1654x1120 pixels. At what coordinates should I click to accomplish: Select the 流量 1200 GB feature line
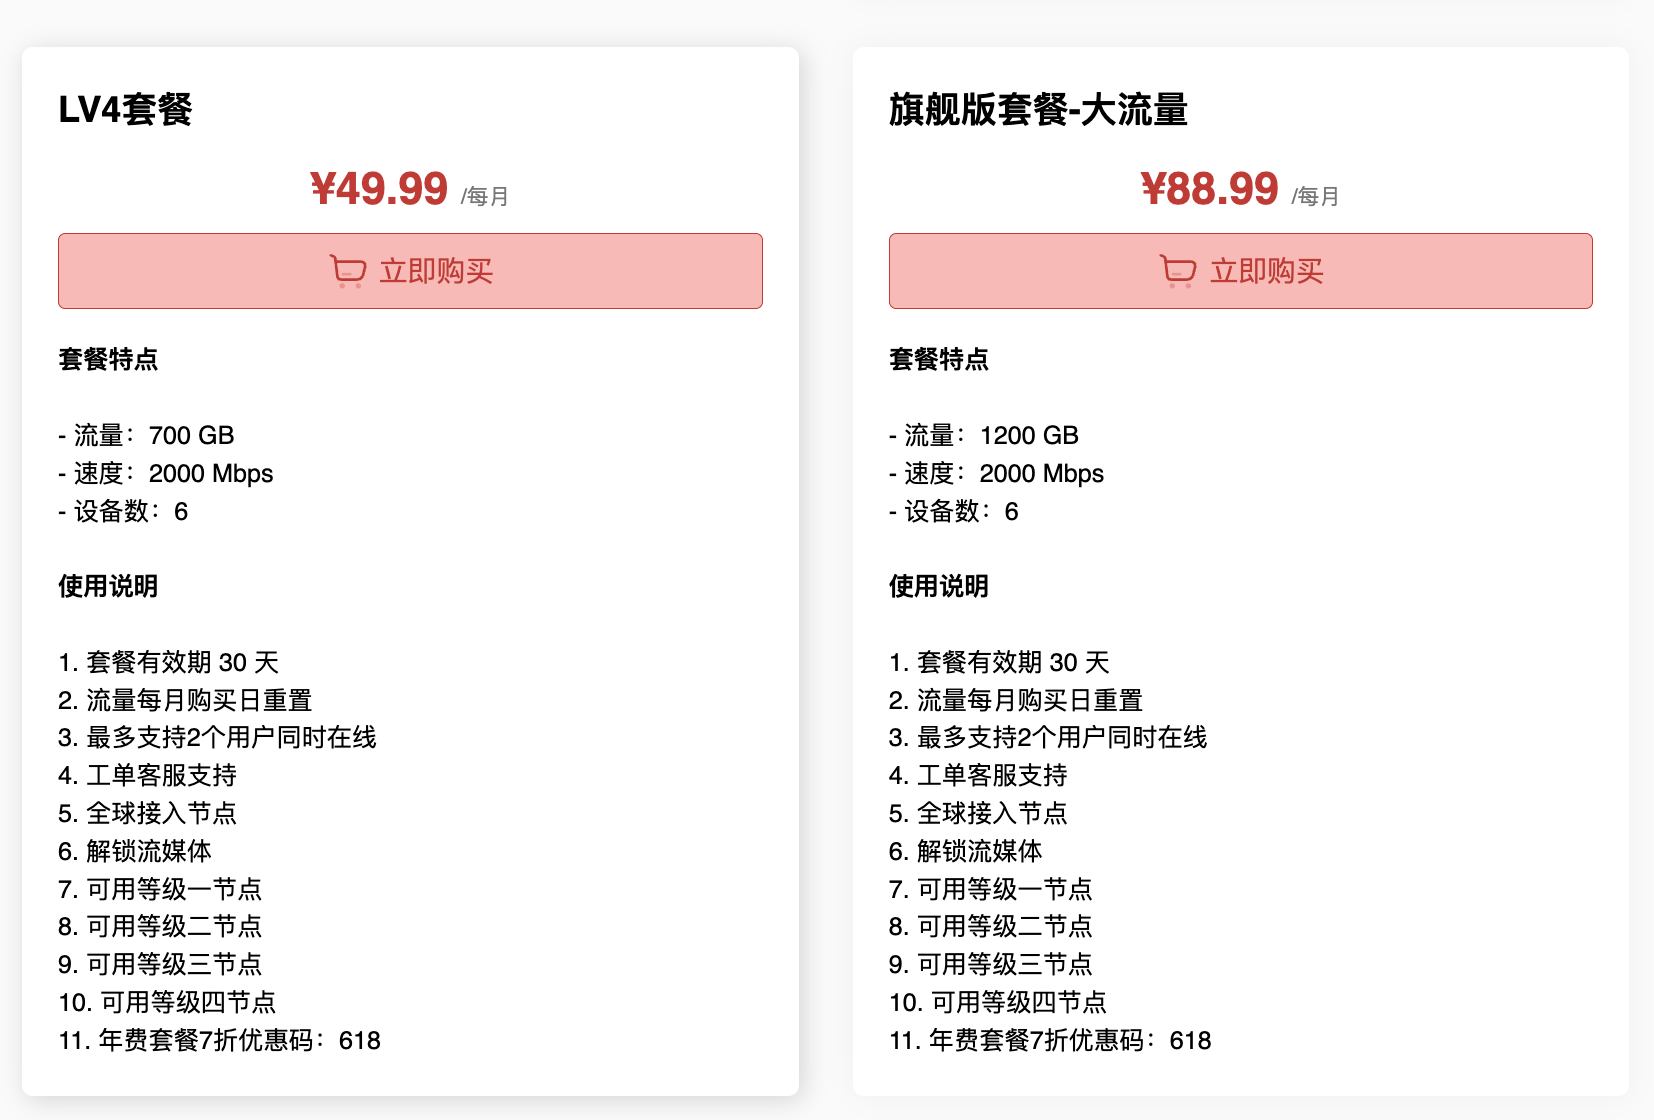pyautogui.click(x=982, y=435)
